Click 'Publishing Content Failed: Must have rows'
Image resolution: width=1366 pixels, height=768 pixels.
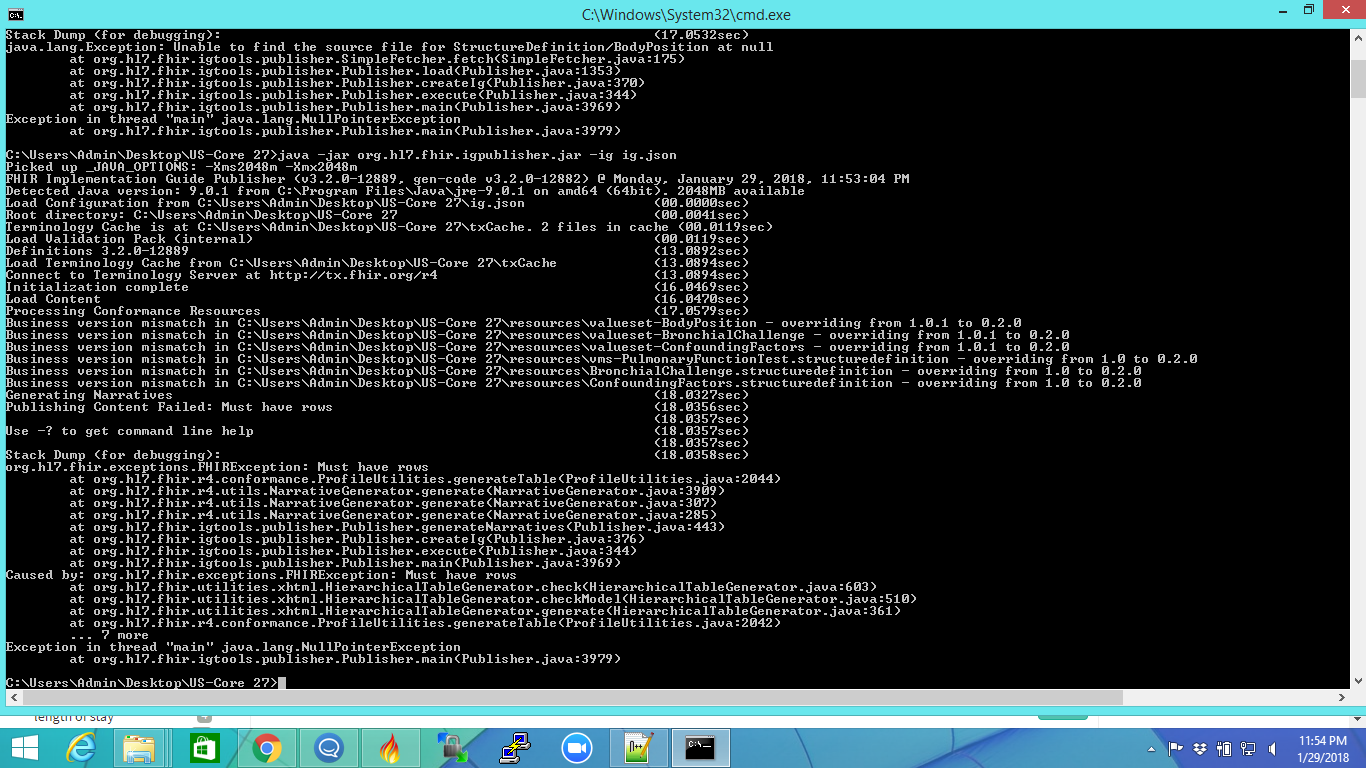pos(169,407)
